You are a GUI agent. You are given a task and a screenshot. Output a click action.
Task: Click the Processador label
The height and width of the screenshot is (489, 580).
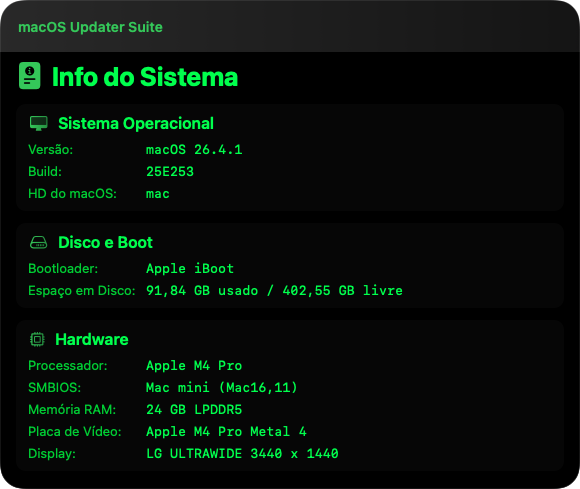pos(68,366)
